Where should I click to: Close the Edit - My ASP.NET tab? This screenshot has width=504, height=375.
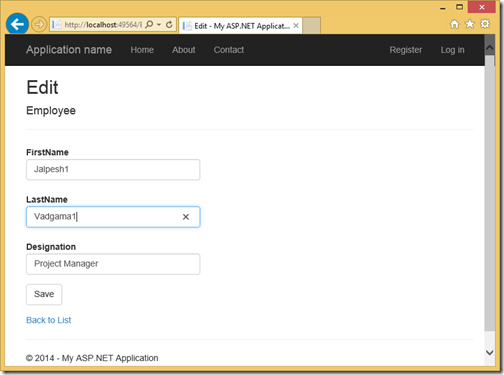pos(296,26)
